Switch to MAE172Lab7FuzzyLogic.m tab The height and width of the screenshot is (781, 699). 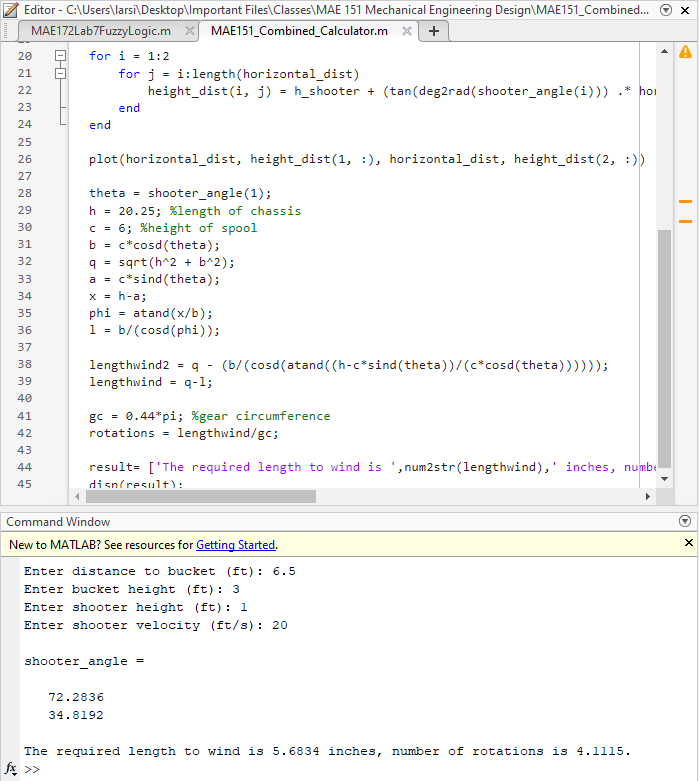tap(100, 31)
